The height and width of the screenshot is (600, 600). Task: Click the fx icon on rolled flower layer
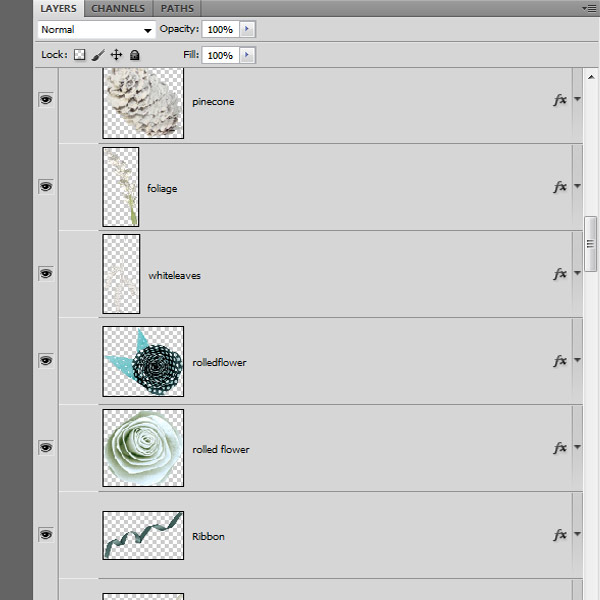tap(560, 447)
